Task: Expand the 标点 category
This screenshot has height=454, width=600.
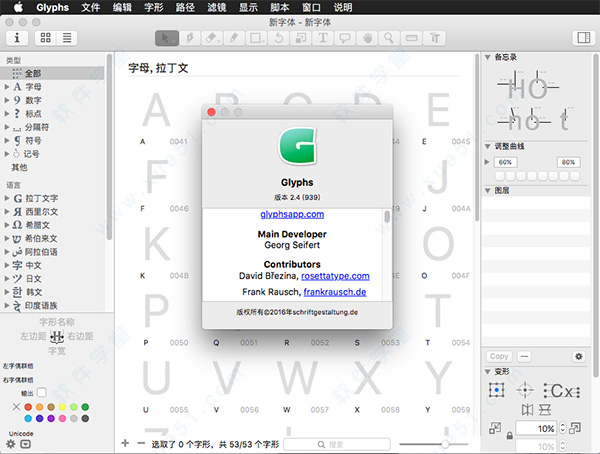Action: 7,114
